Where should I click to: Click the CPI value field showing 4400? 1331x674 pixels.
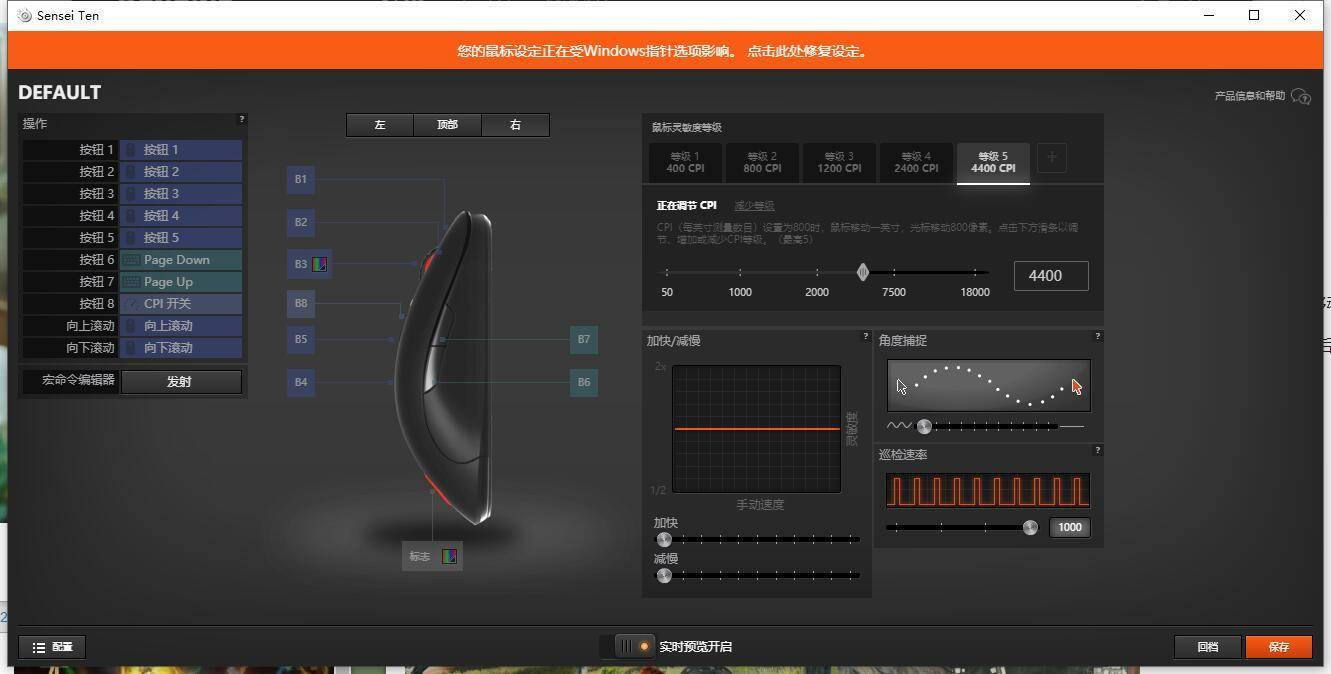pyautogui.click(x=1051, y=276)
